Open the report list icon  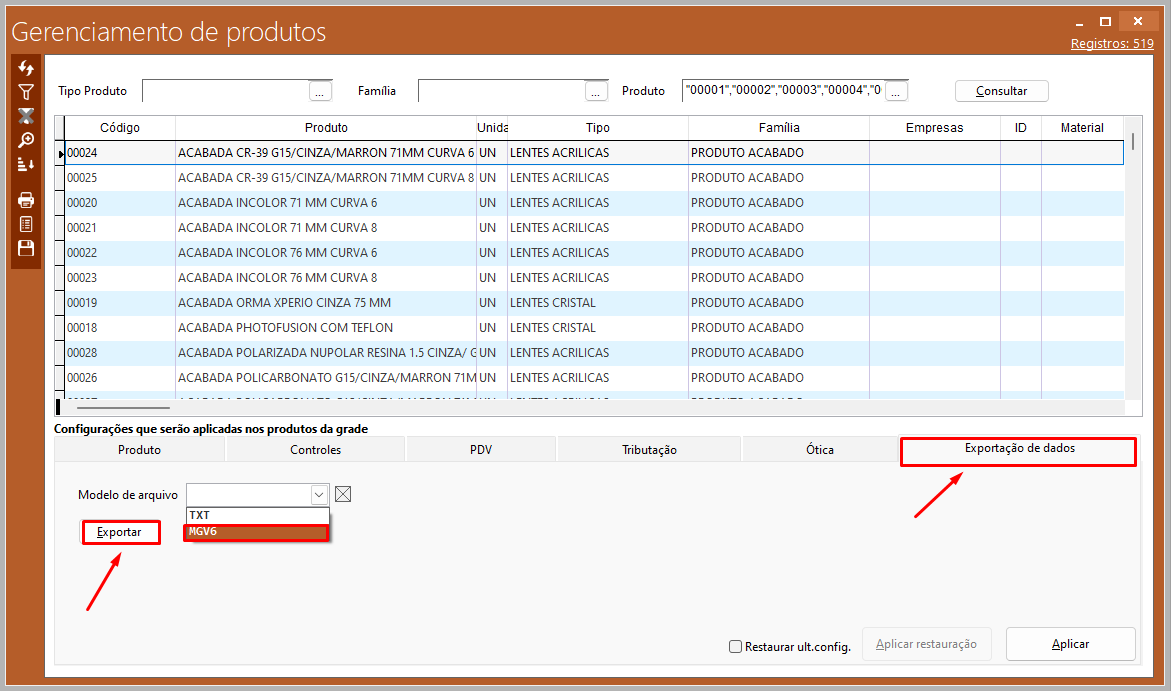click(26, 224)
